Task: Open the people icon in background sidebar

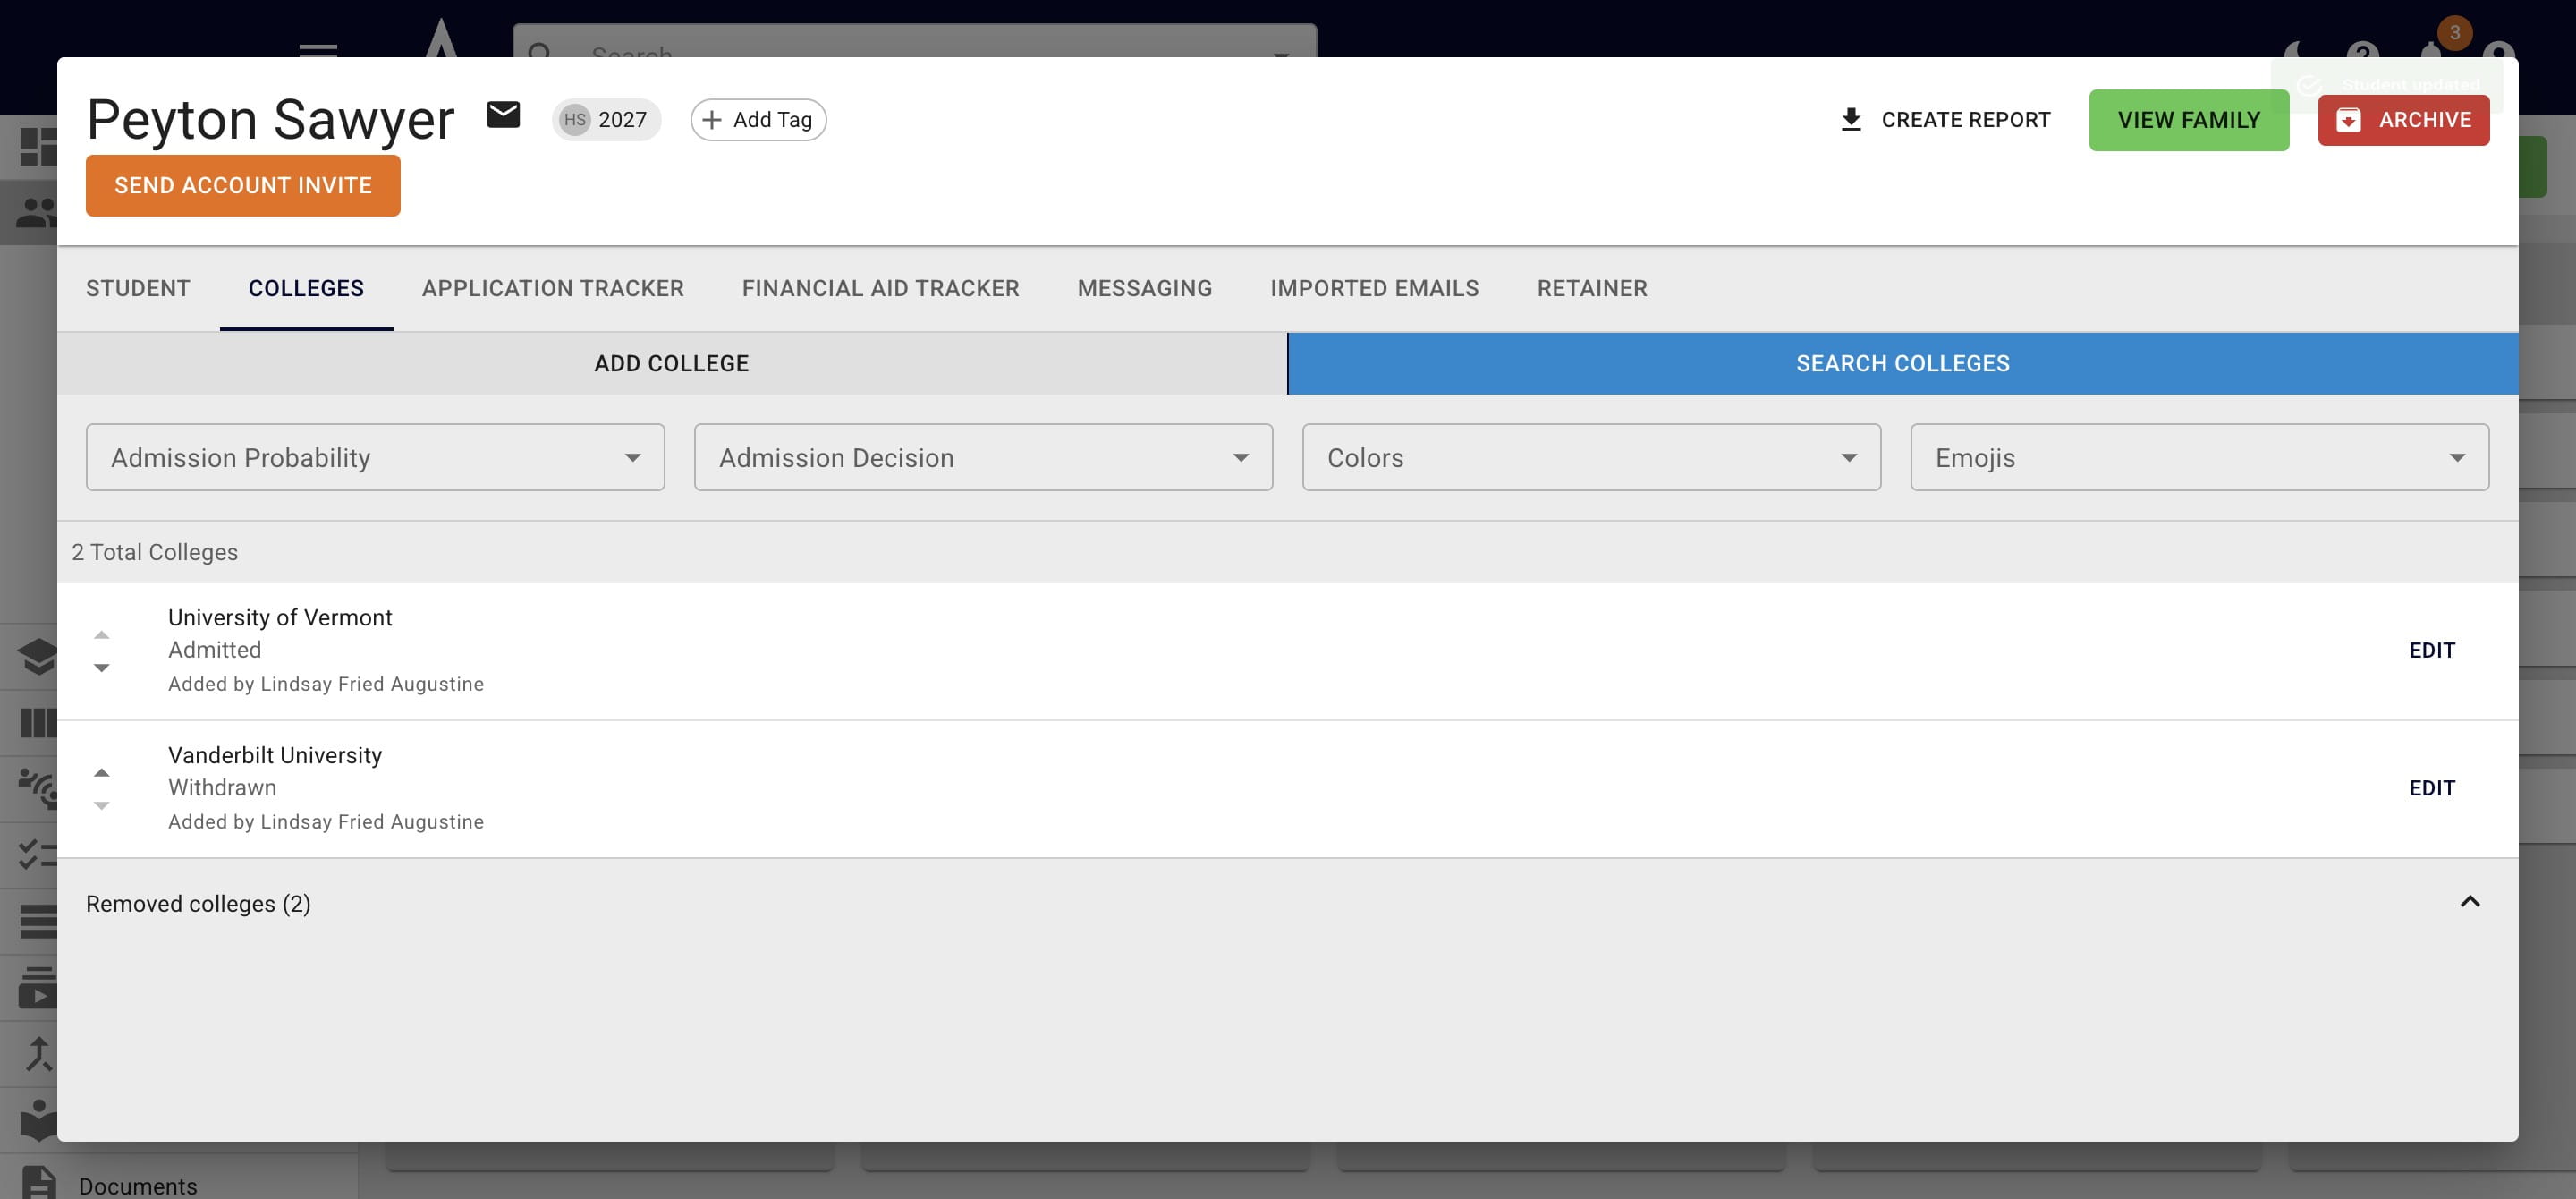Action: 38,212
